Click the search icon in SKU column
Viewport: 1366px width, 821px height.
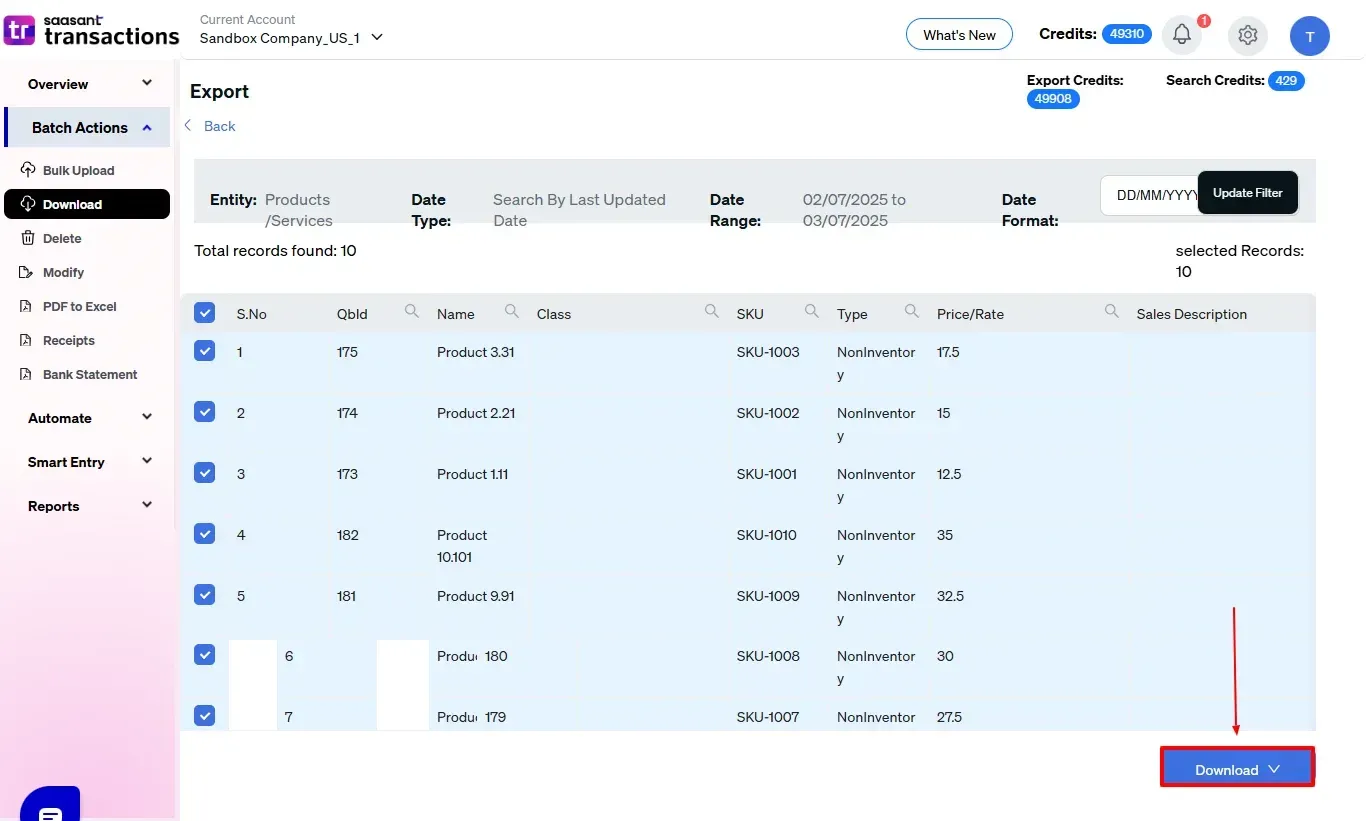[x=811, y=312]
